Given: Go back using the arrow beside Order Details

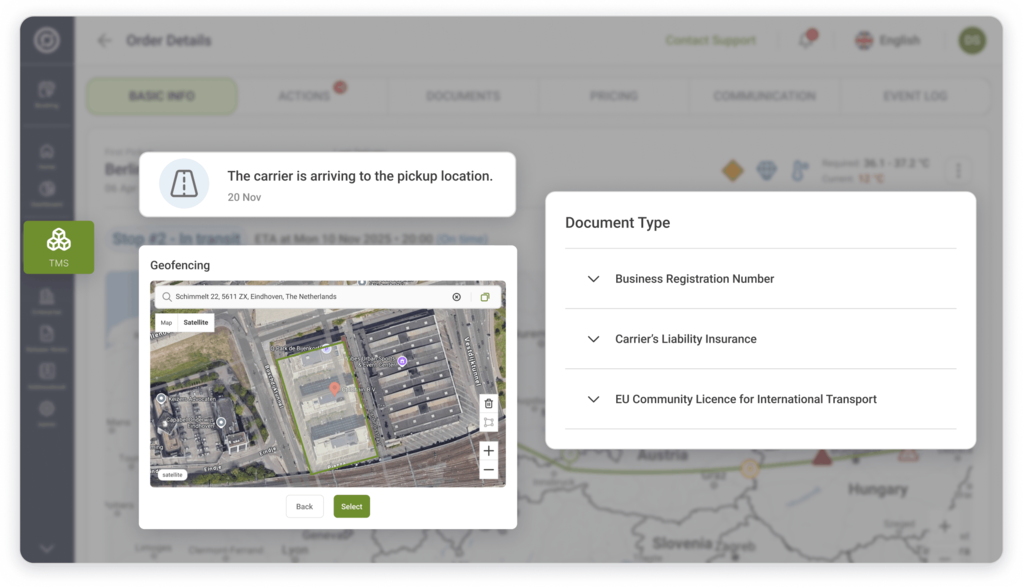Looking at the screenshot, I should point(104,40).
